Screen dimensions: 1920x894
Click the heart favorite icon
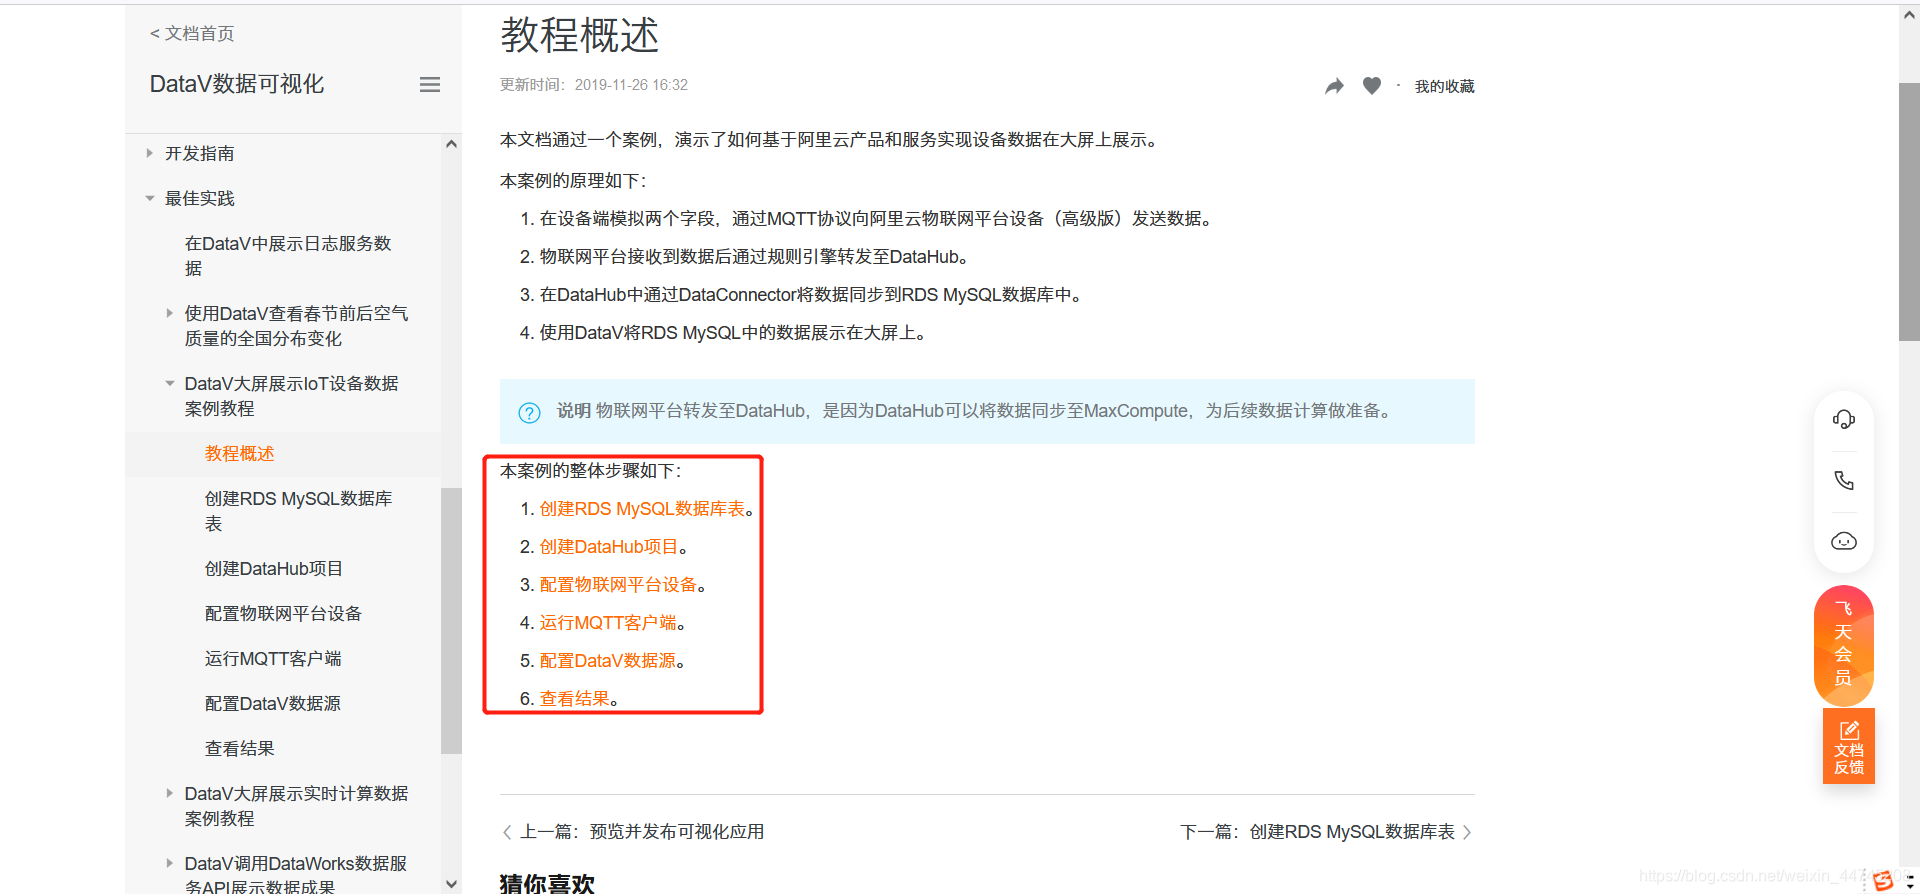(1372, 86)
